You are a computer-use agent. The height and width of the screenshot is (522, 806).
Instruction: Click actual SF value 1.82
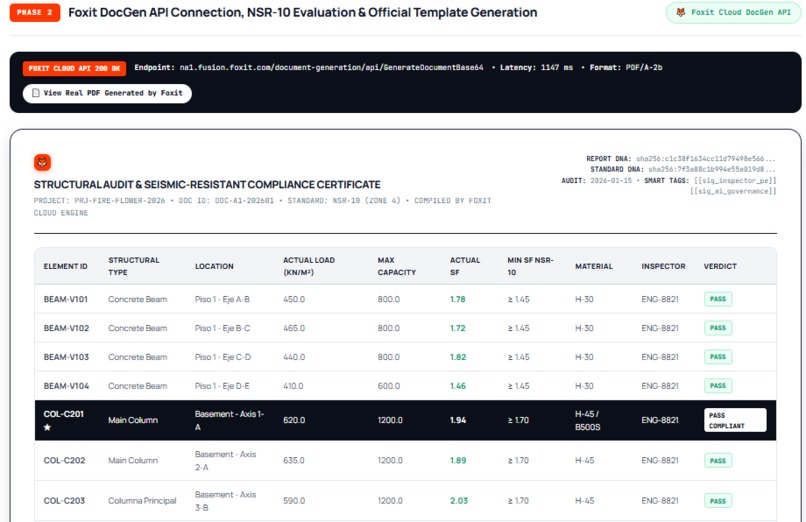point(458,357)
